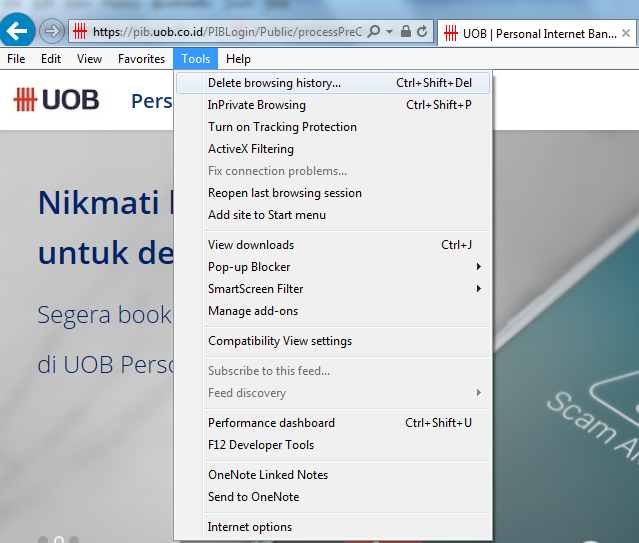Open Internet options
The width and height of the screenshot is (639, 543).
[x=250, y=527]
